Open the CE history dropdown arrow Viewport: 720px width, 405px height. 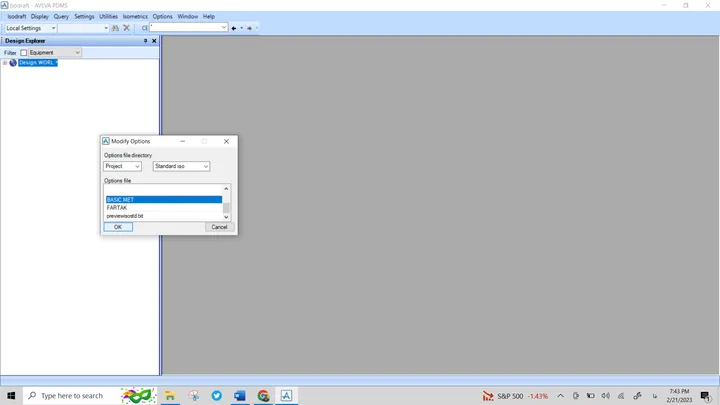[224, 28]
